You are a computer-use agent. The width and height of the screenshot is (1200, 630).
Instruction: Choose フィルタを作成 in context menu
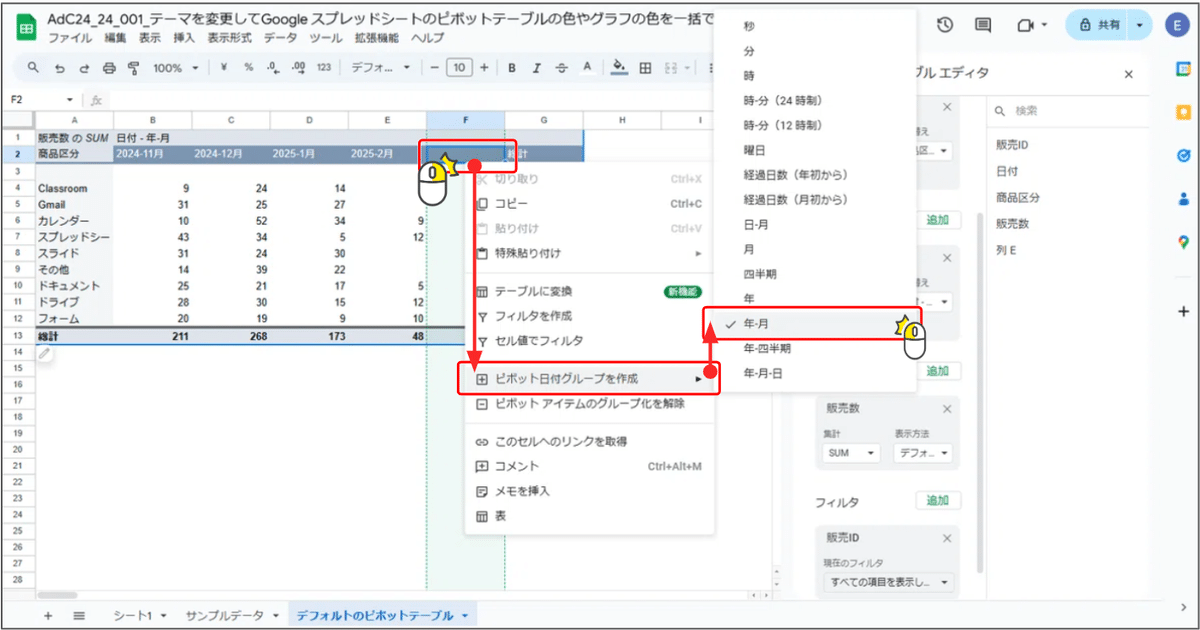(x=590, y=316)
